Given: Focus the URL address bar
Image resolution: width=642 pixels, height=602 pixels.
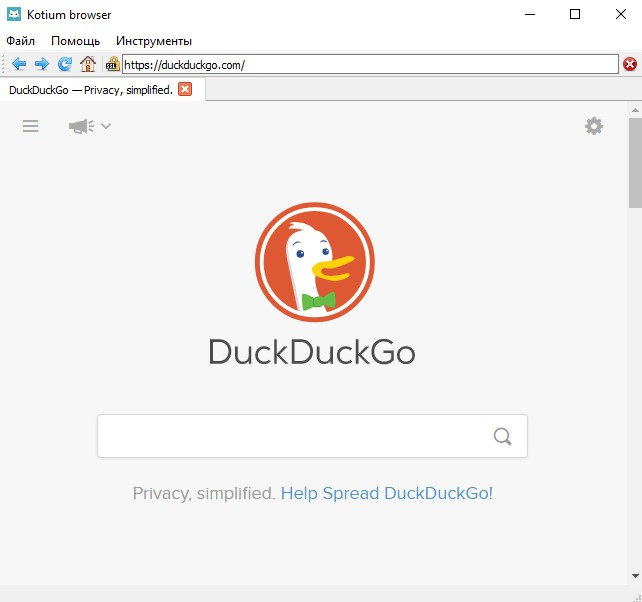Looking at the screenshot, I should click(x=370, y=64).
